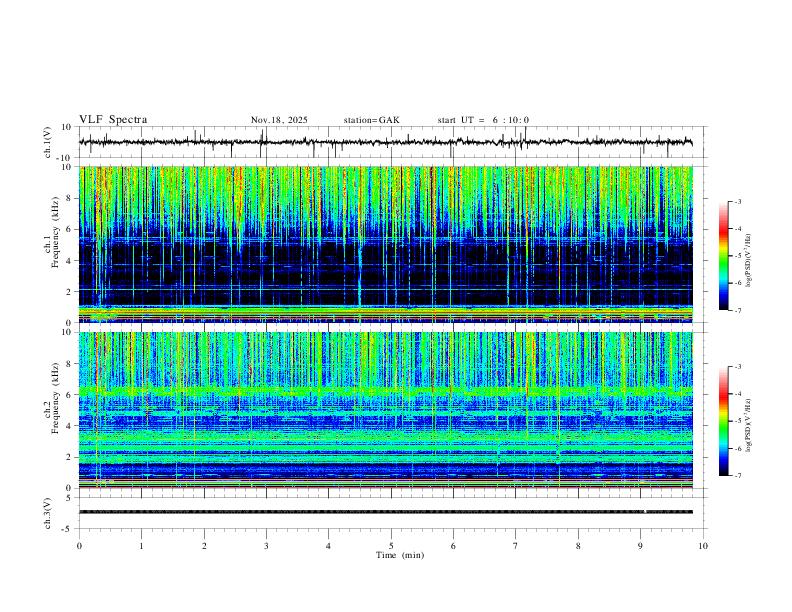Click the time axis tick label '7'

click(516, 546)
